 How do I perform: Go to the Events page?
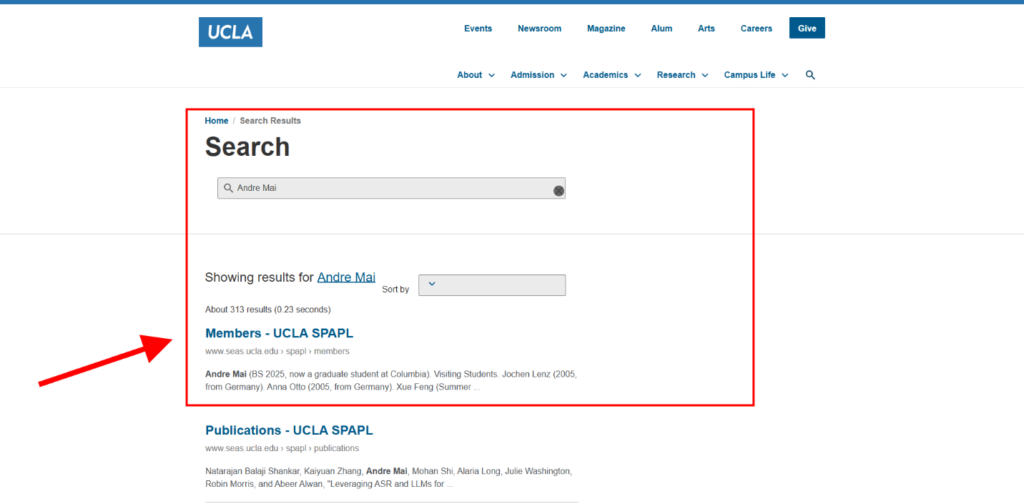coord(478,29)
